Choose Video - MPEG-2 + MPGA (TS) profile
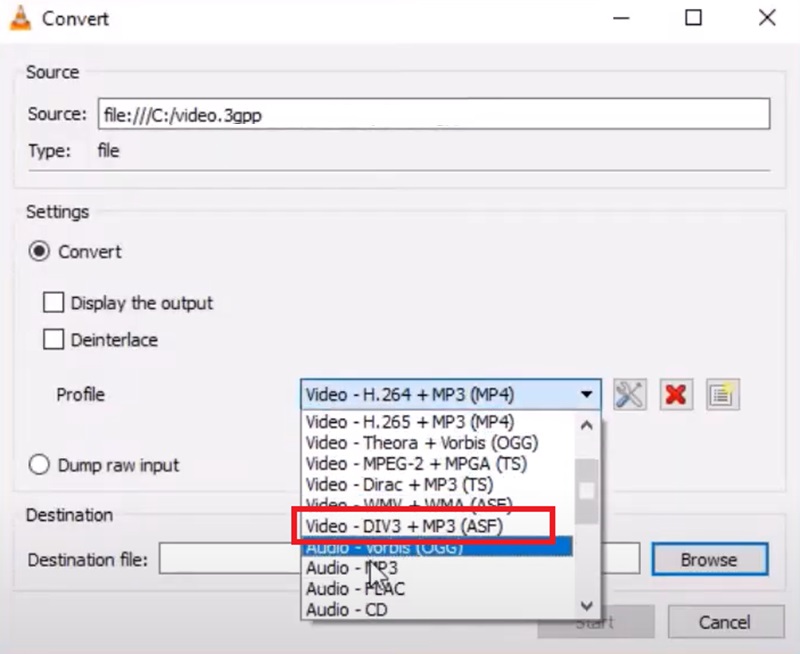The width and height of the screenshot is (800, 654). tap(439, 464)
